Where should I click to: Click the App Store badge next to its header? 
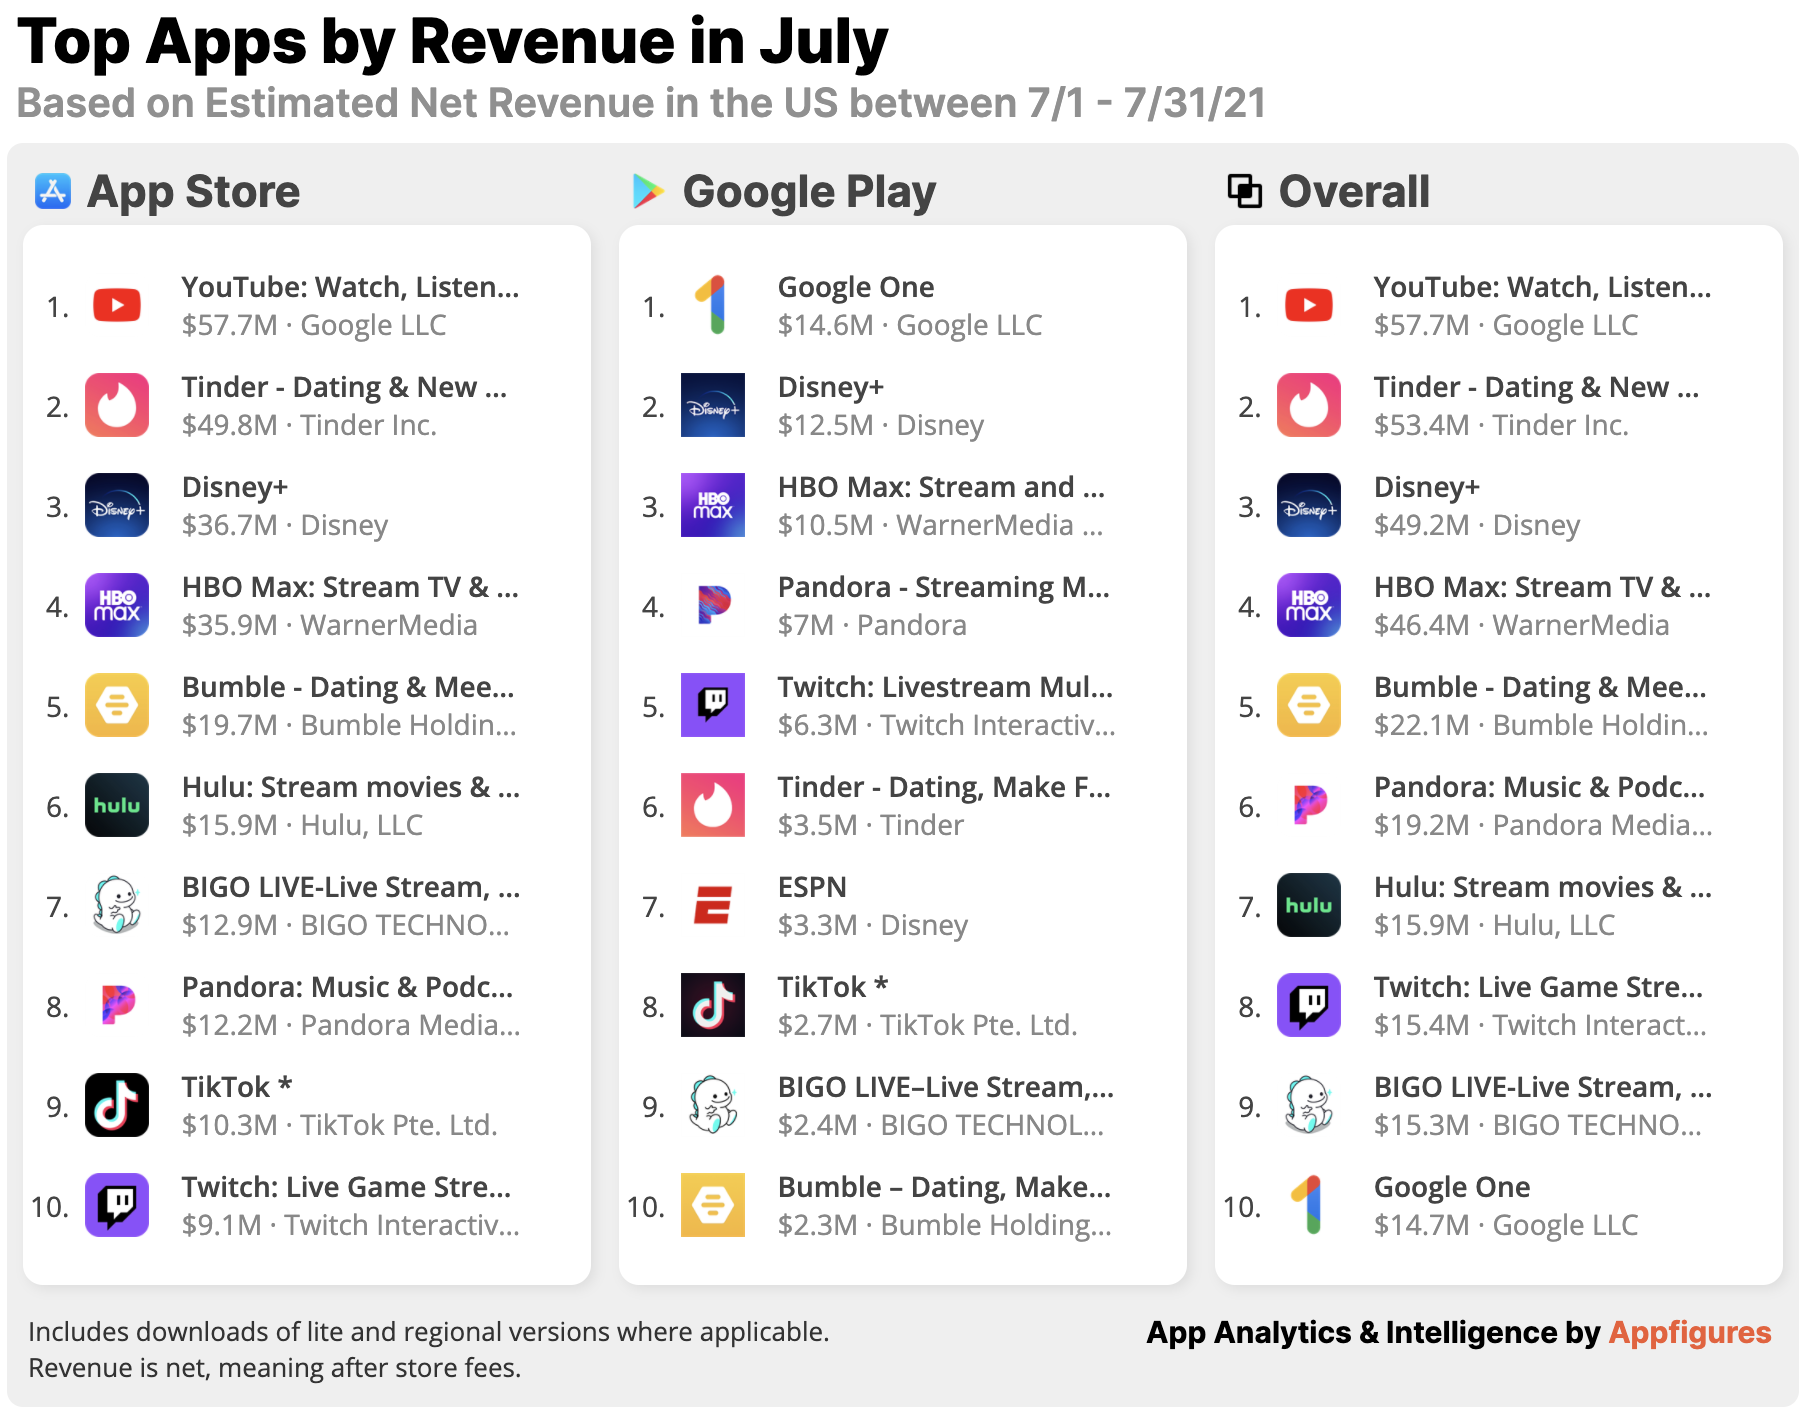point(52,191)
